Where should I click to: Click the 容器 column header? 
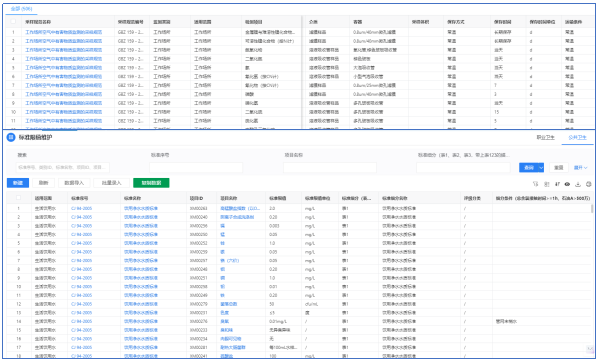point(358,22)
